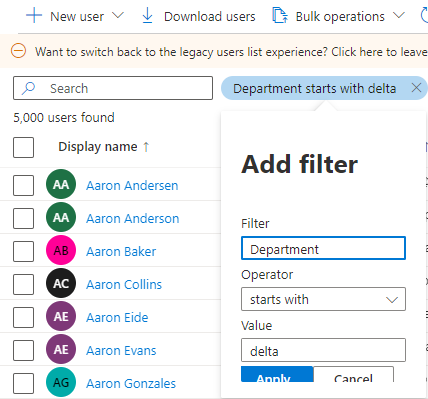Click the New user plus icon

tap(34, 16)
